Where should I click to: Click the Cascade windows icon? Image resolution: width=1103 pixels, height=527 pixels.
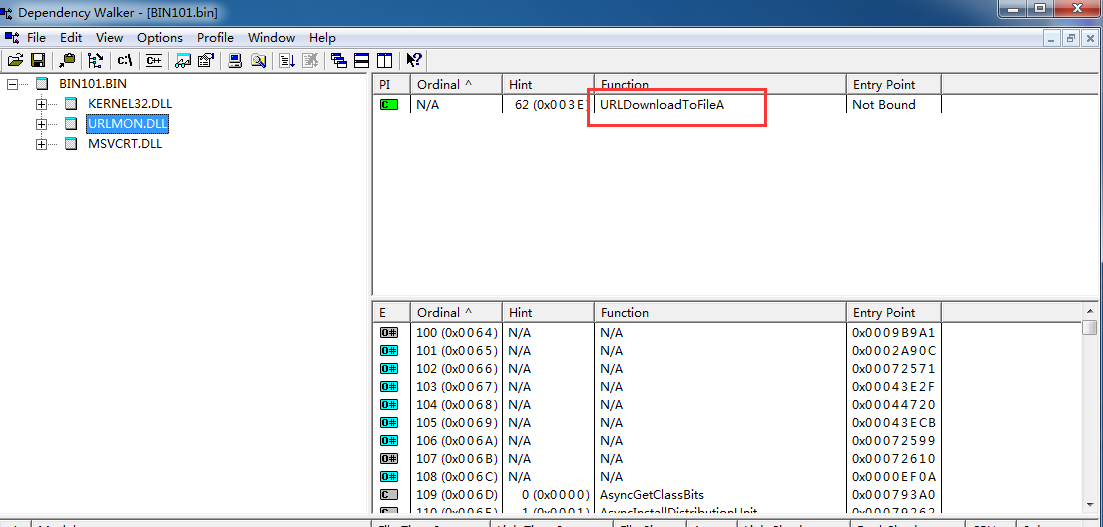coord(339,61)
